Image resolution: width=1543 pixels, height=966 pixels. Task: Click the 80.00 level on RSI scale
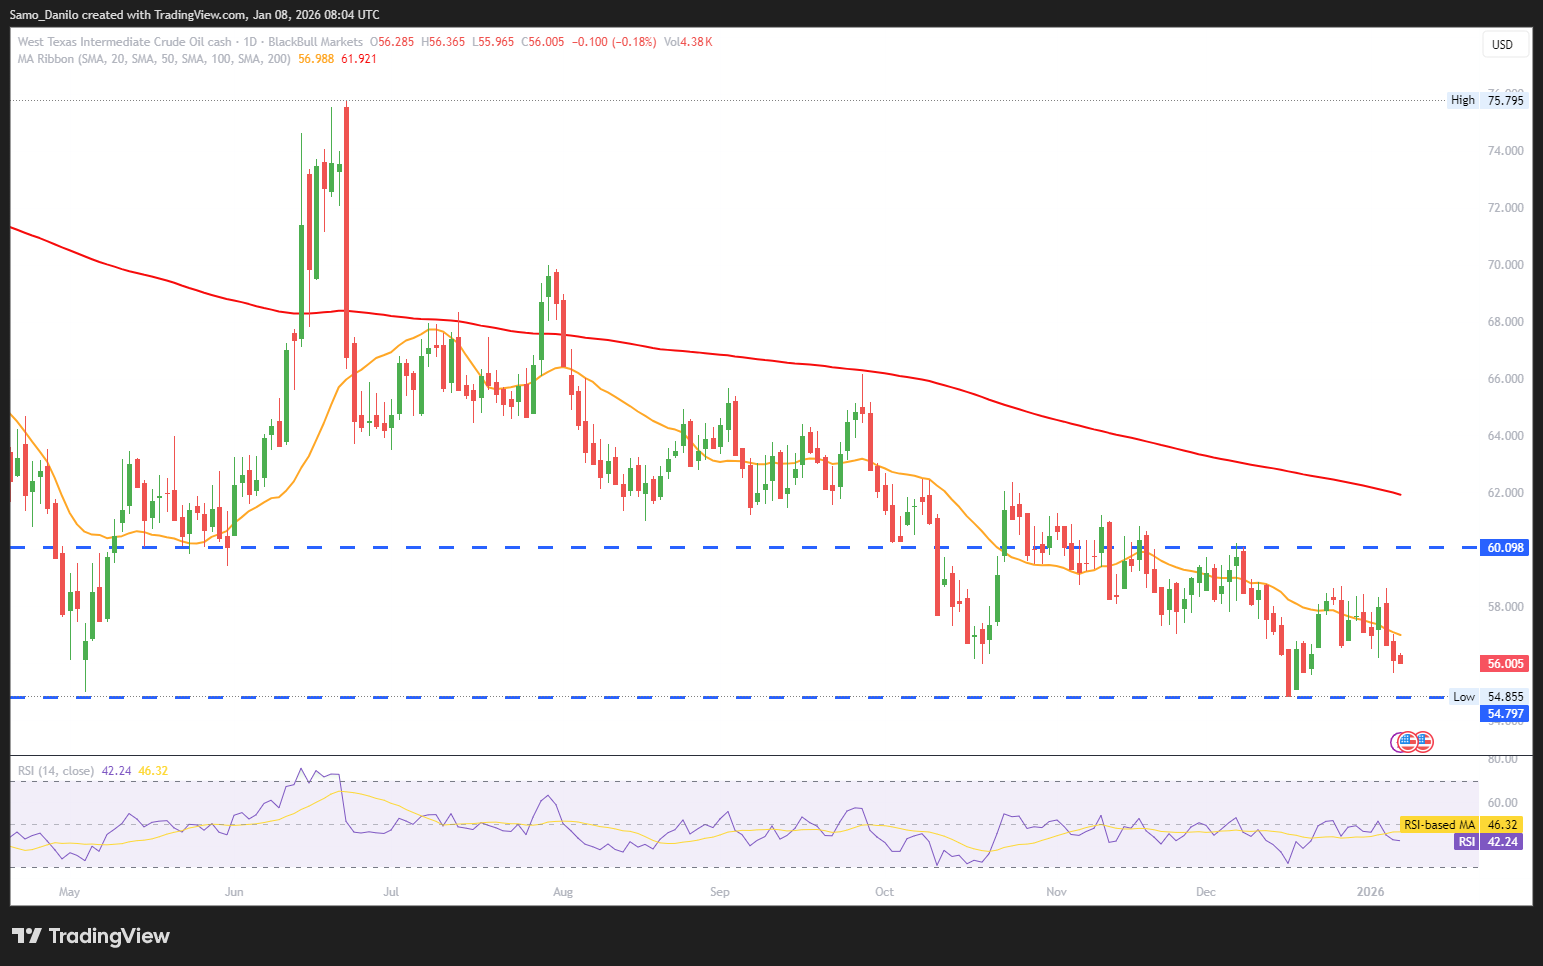1503,760
